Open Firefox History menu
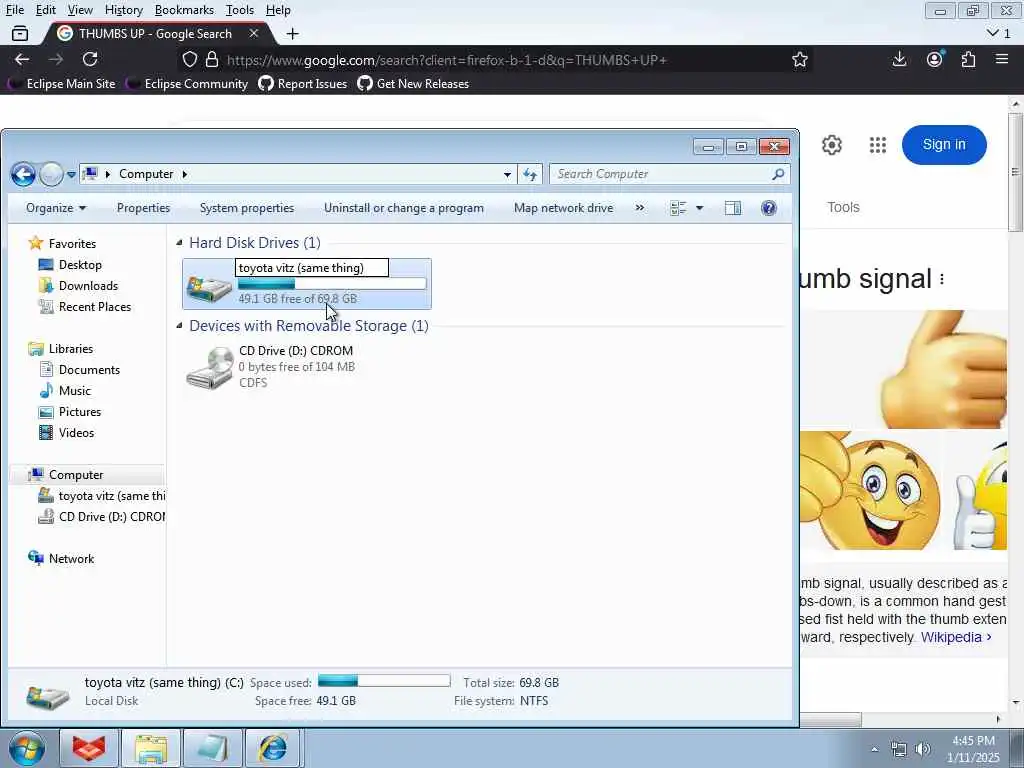 pos(123,10)
